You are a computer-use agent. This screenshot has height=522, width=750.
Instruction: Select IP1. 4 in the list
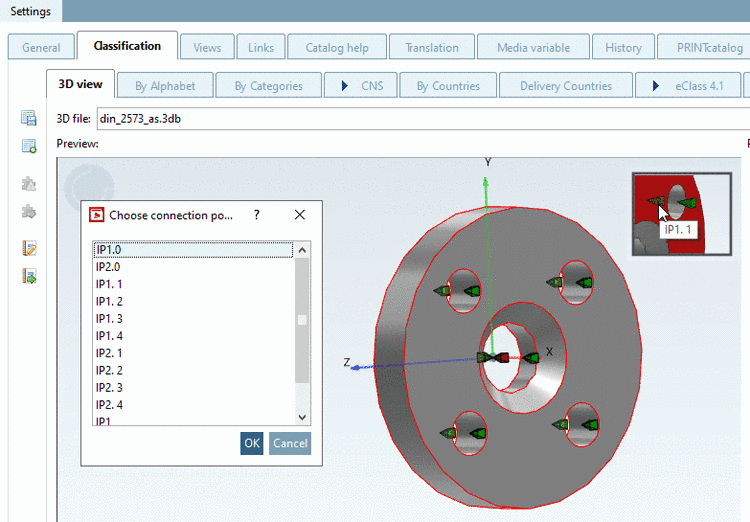[193, 336]
